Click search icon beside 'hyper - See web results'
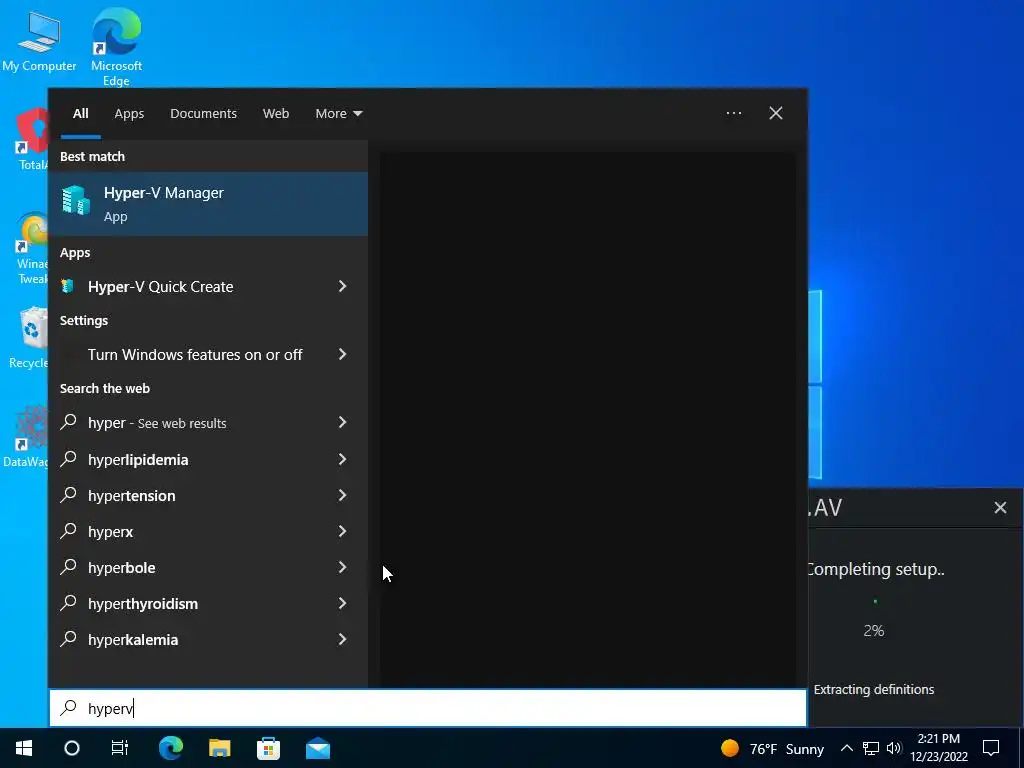Viewport: 1024px width, 768px height. pyautogui.click(x=69, y=422)
